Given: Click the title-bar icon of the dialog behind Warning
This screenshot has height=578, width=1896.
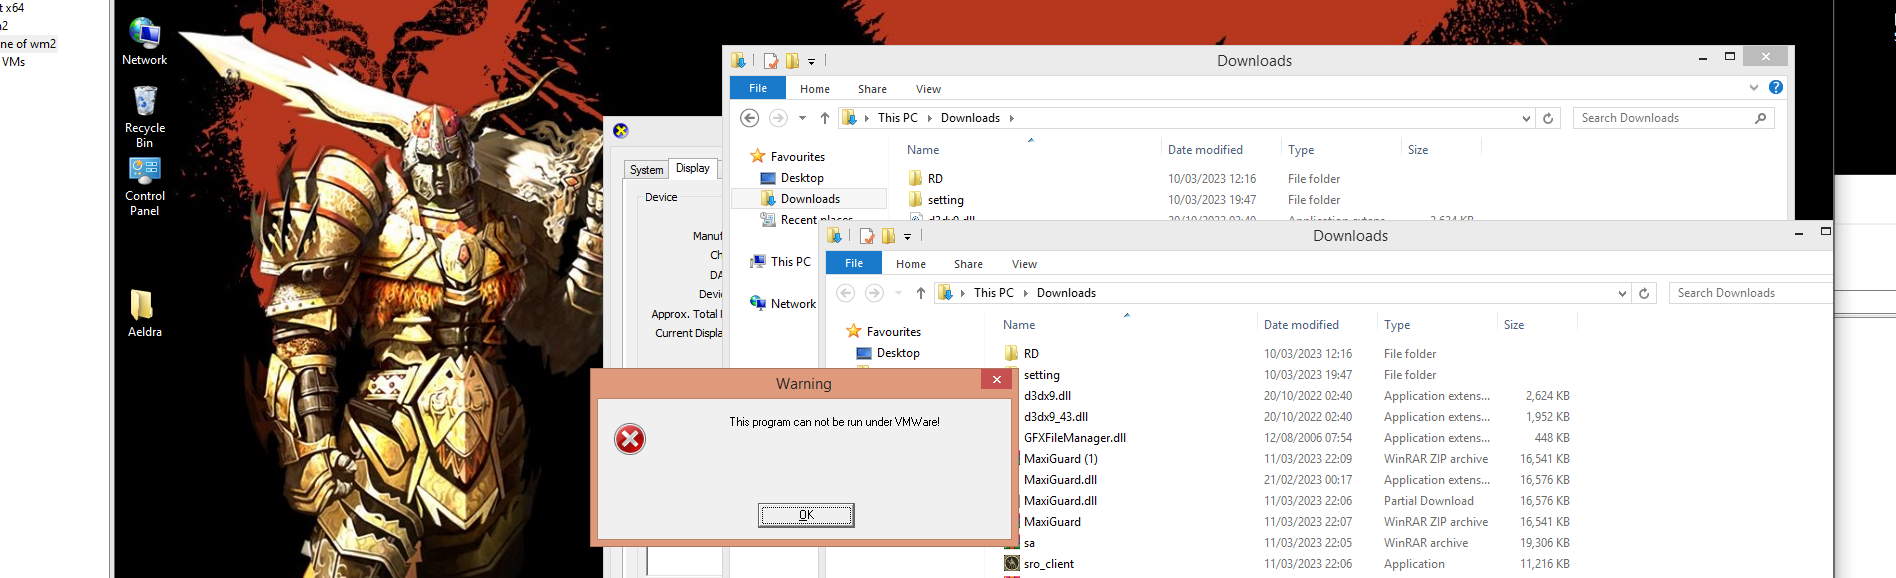Looking at the screenshot, I should (x=621, y=131).
